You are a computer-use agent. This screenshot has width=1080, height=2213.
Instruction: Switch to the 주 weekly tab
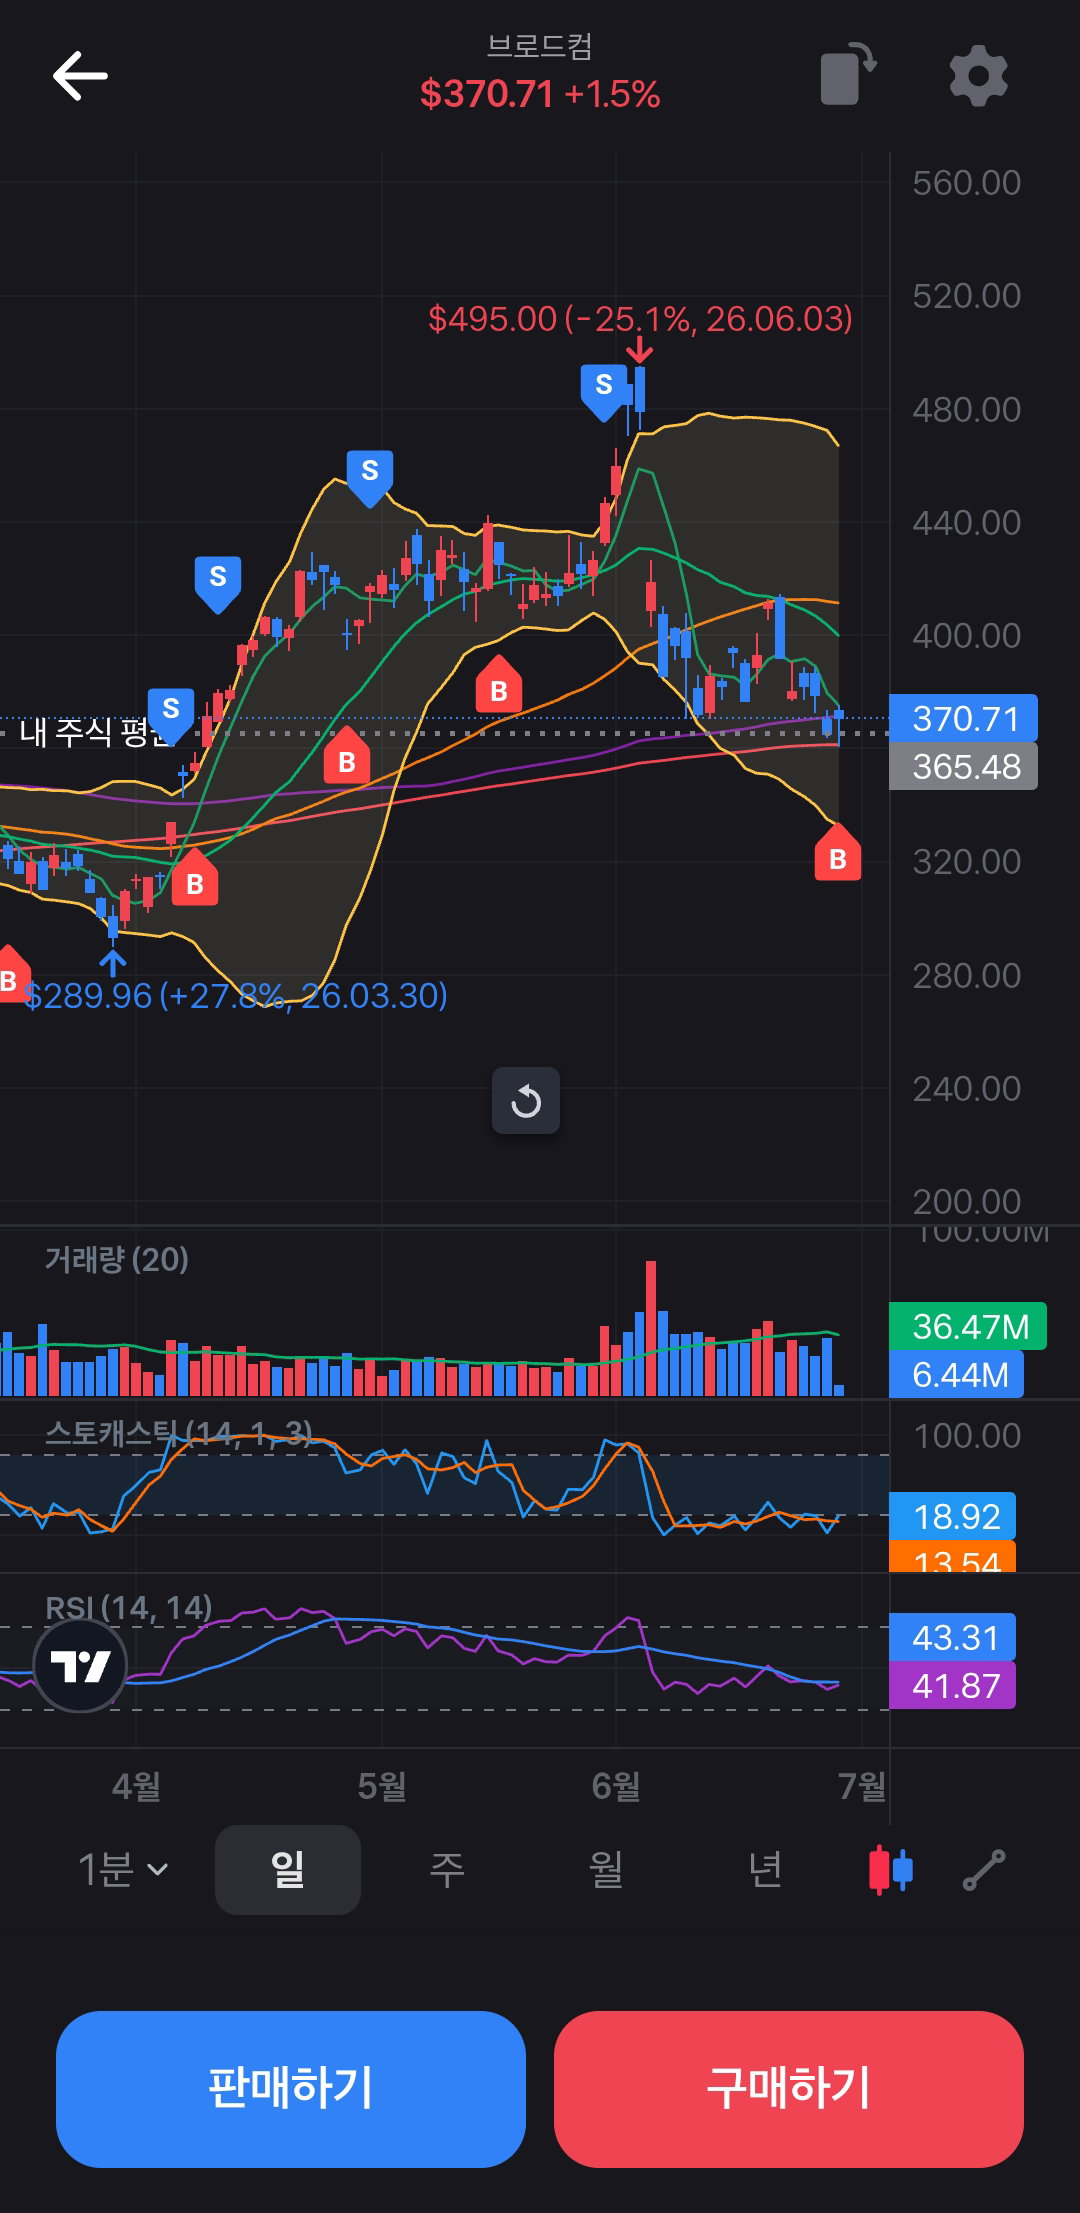click(447, 1869)
